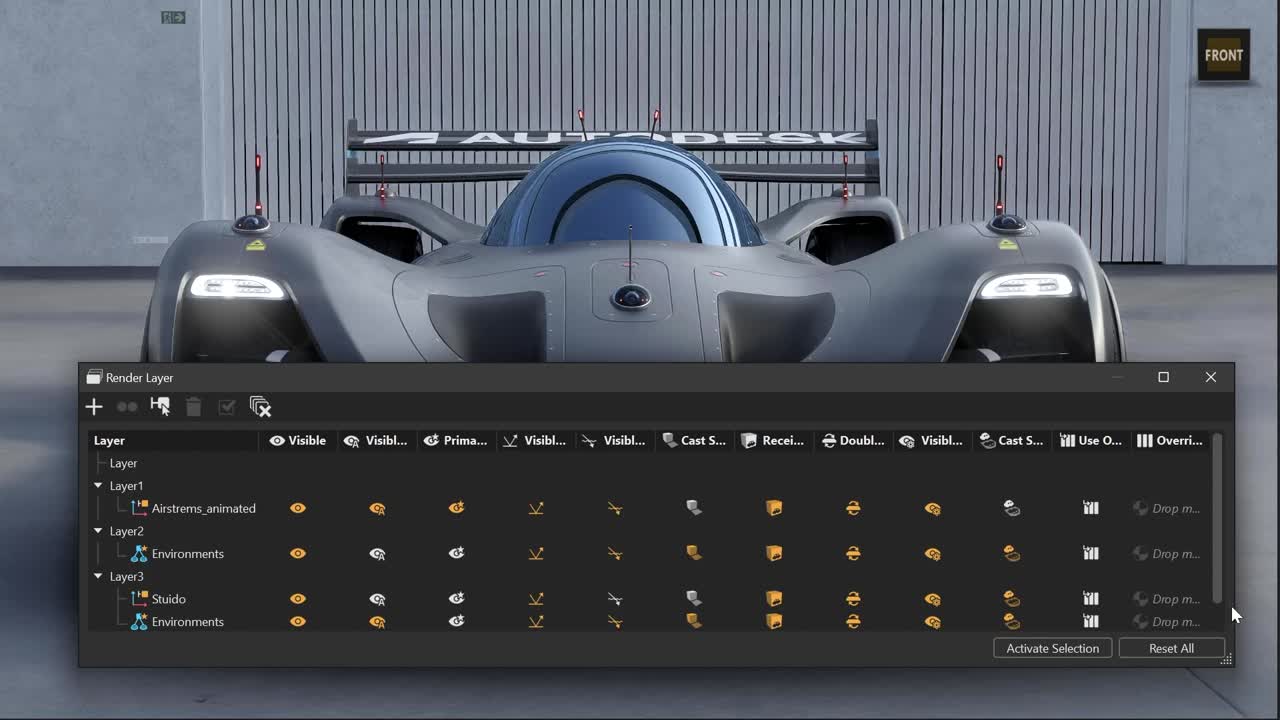This screenshot has width=1280, height=720.
Task: Collapse the Layer2 group arrow
Action: (98, 531)
